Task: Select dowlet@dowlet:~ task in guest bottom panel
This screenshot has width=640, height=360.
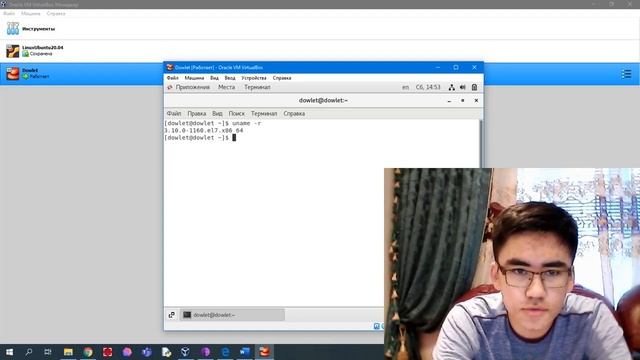Action: click(x=232, y=315)
